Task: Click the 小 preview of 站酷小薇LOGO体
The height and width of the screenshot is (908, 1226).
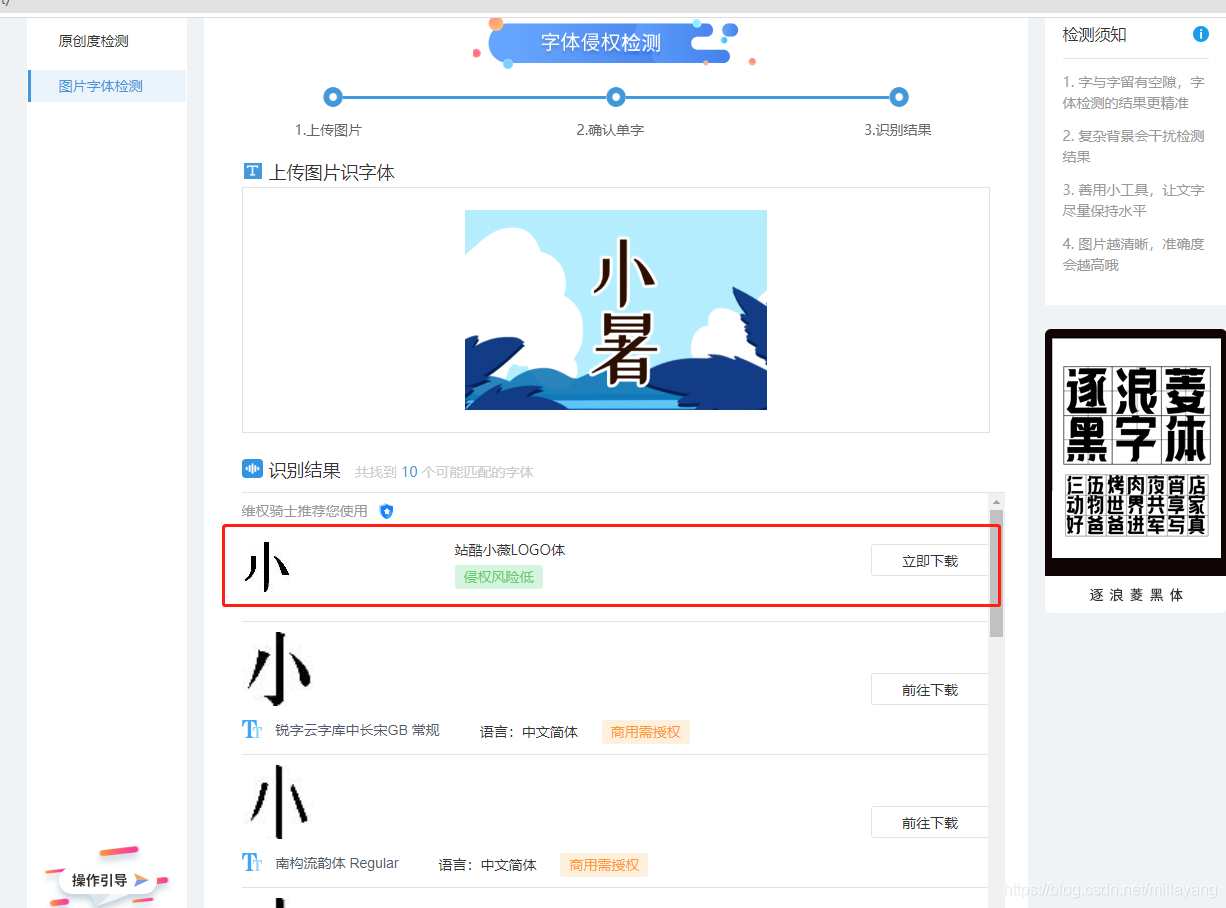Action: [267, 566]
